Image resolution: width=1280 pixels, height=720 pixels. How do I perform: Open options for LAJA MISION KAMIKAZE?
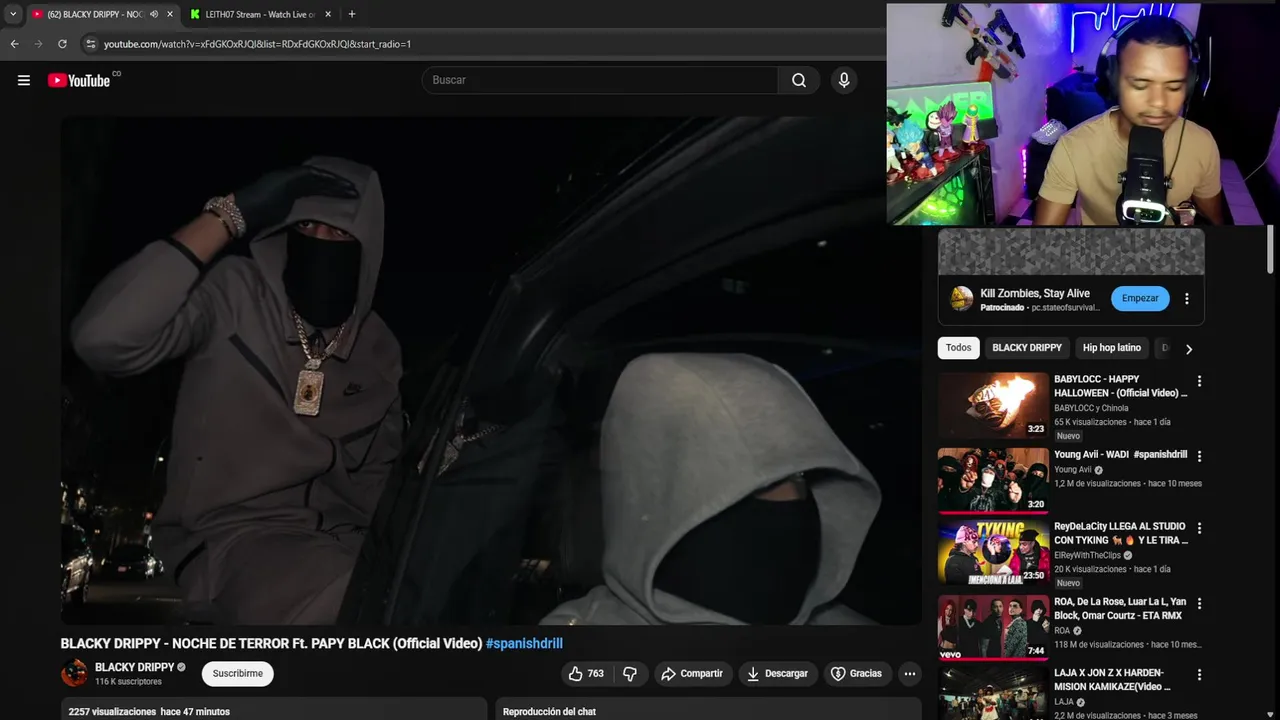coord(1199,675)
